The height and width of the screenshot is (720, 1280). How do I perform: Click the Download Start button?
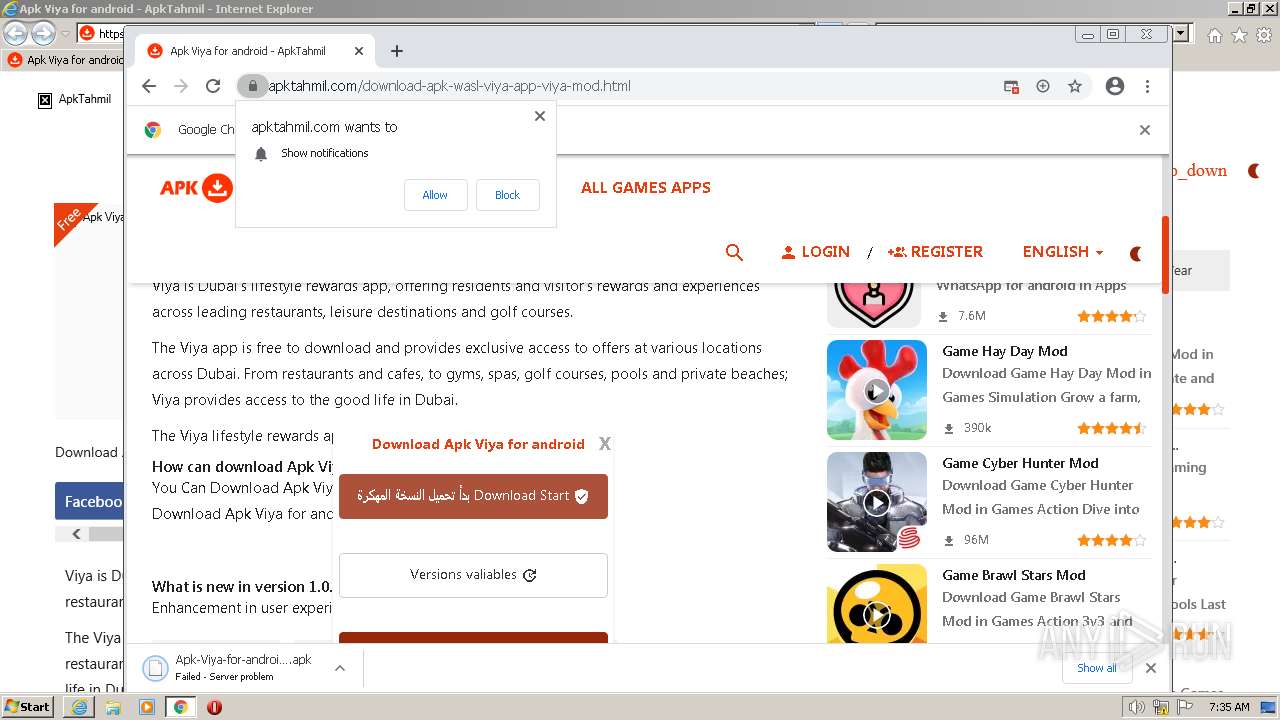[x=473, y=496]
